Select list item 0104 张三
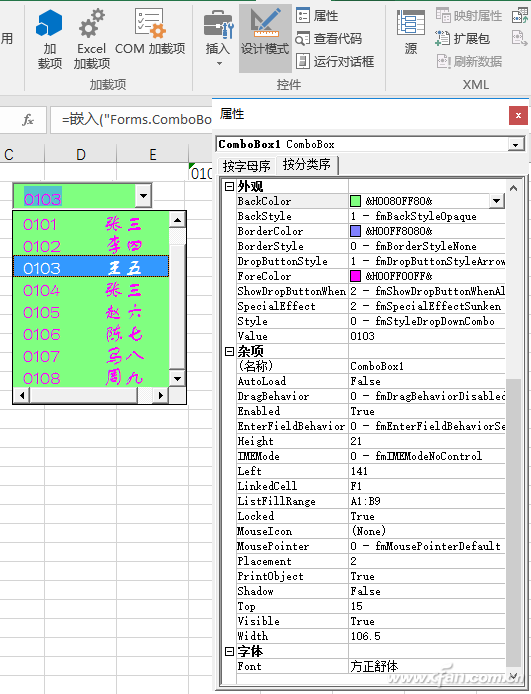This screenshot has height=694, width=531. (x=91, y=290)
